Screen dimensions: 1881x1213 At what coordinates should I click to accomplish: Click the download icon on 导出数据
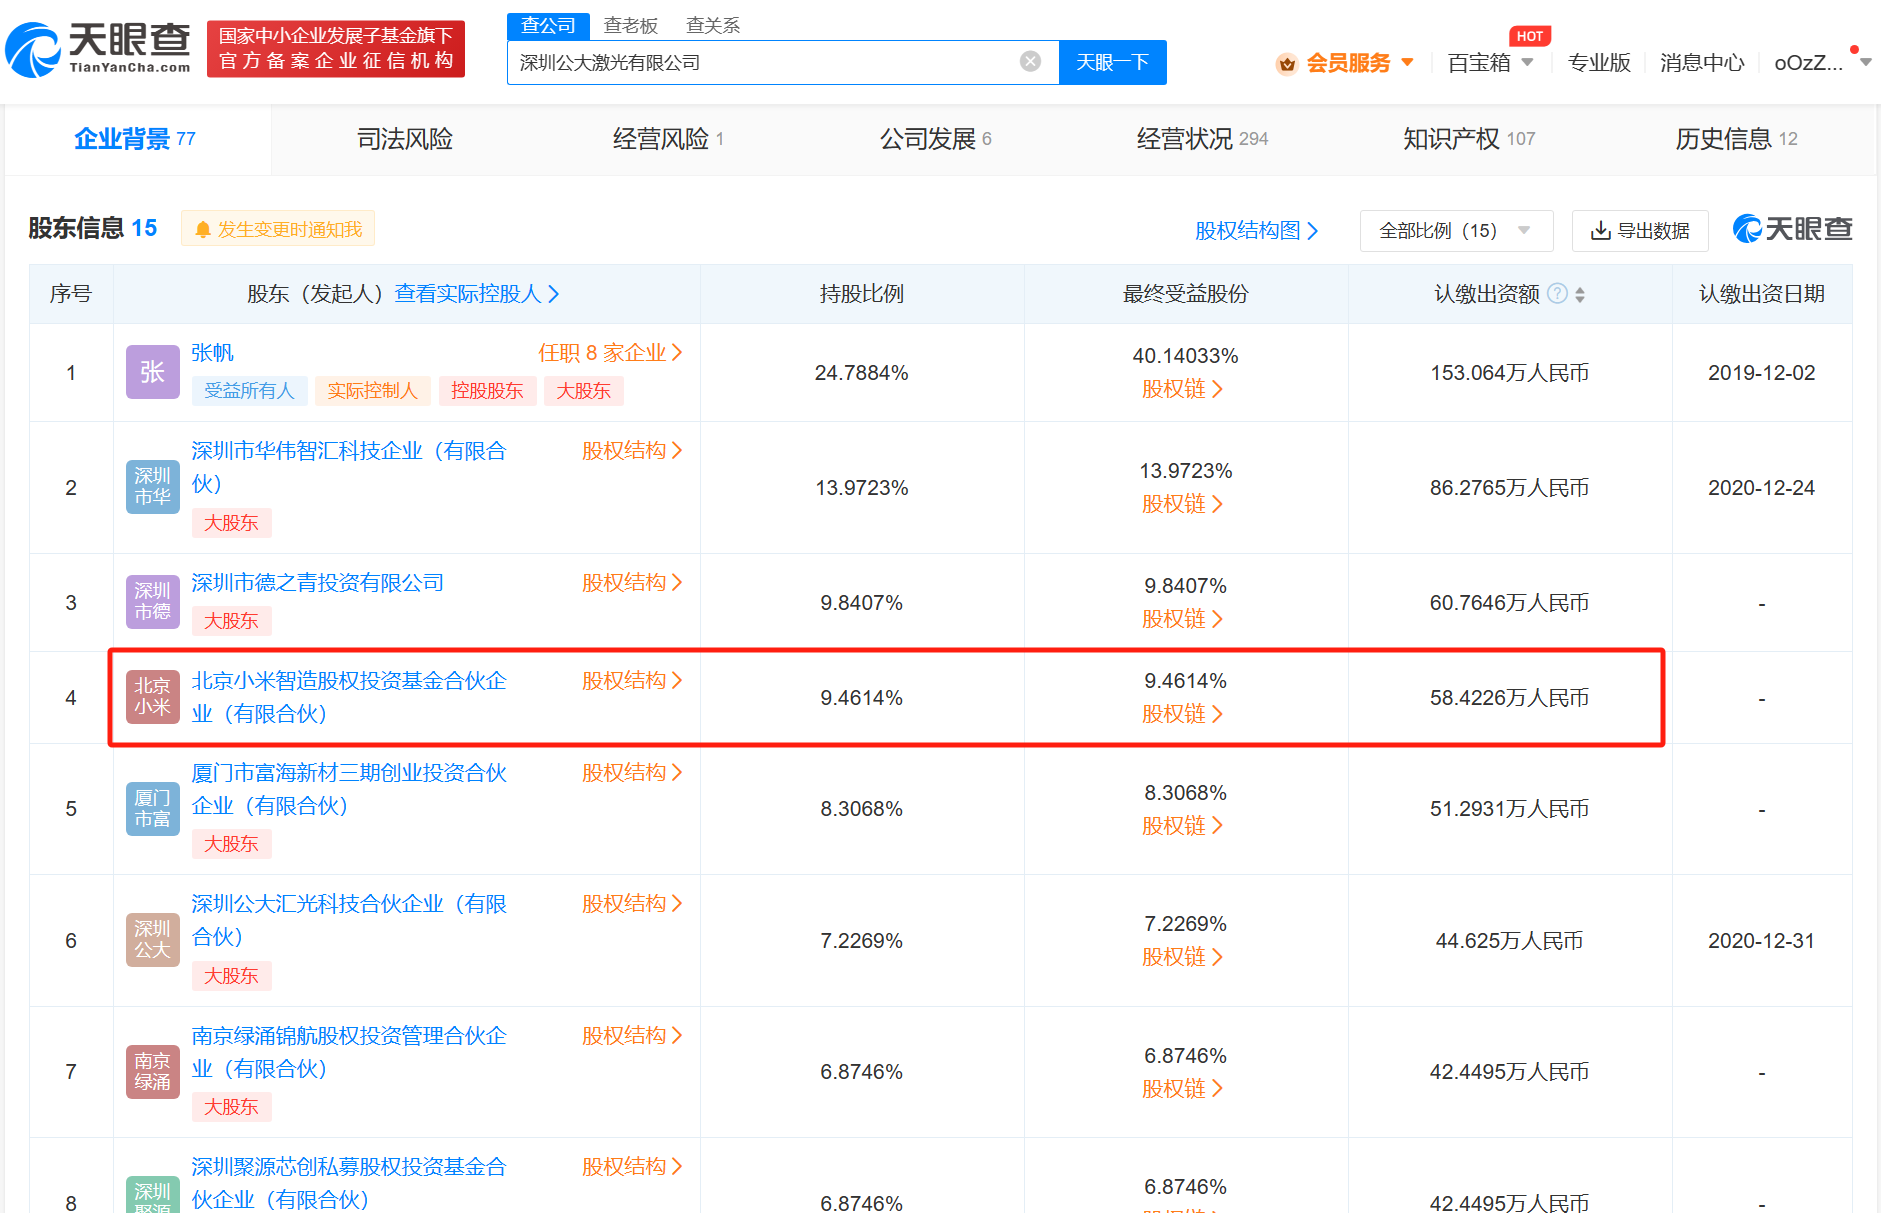[x=1600, y=231]
